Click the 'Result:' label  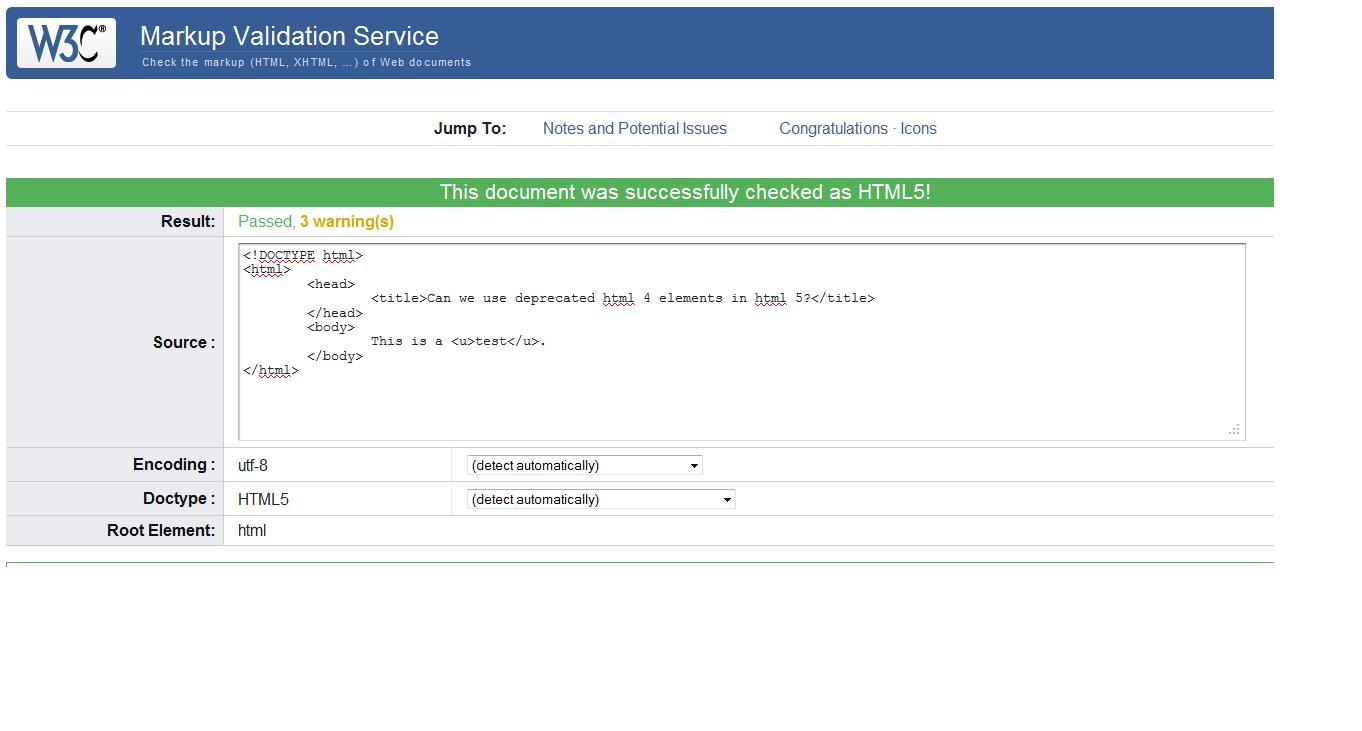[188, 221]
